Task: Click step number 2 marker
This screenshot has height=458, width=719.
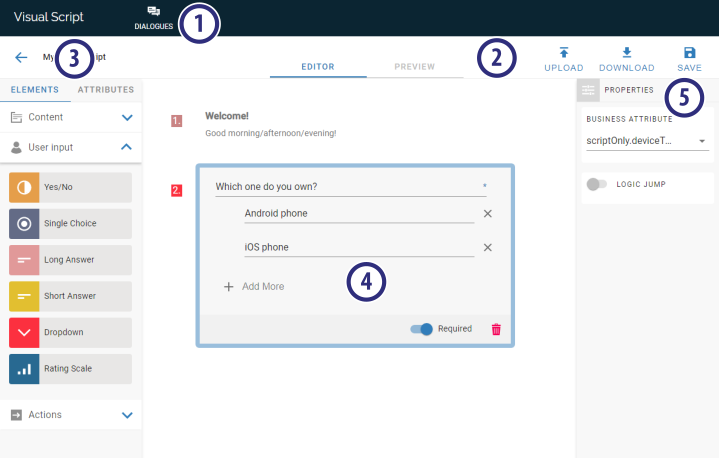Action: [177, 190]
